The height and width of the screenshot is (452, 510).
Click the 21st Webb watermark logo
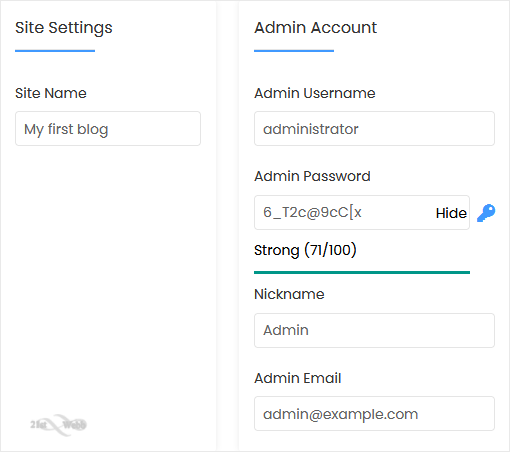click(58, 425)
